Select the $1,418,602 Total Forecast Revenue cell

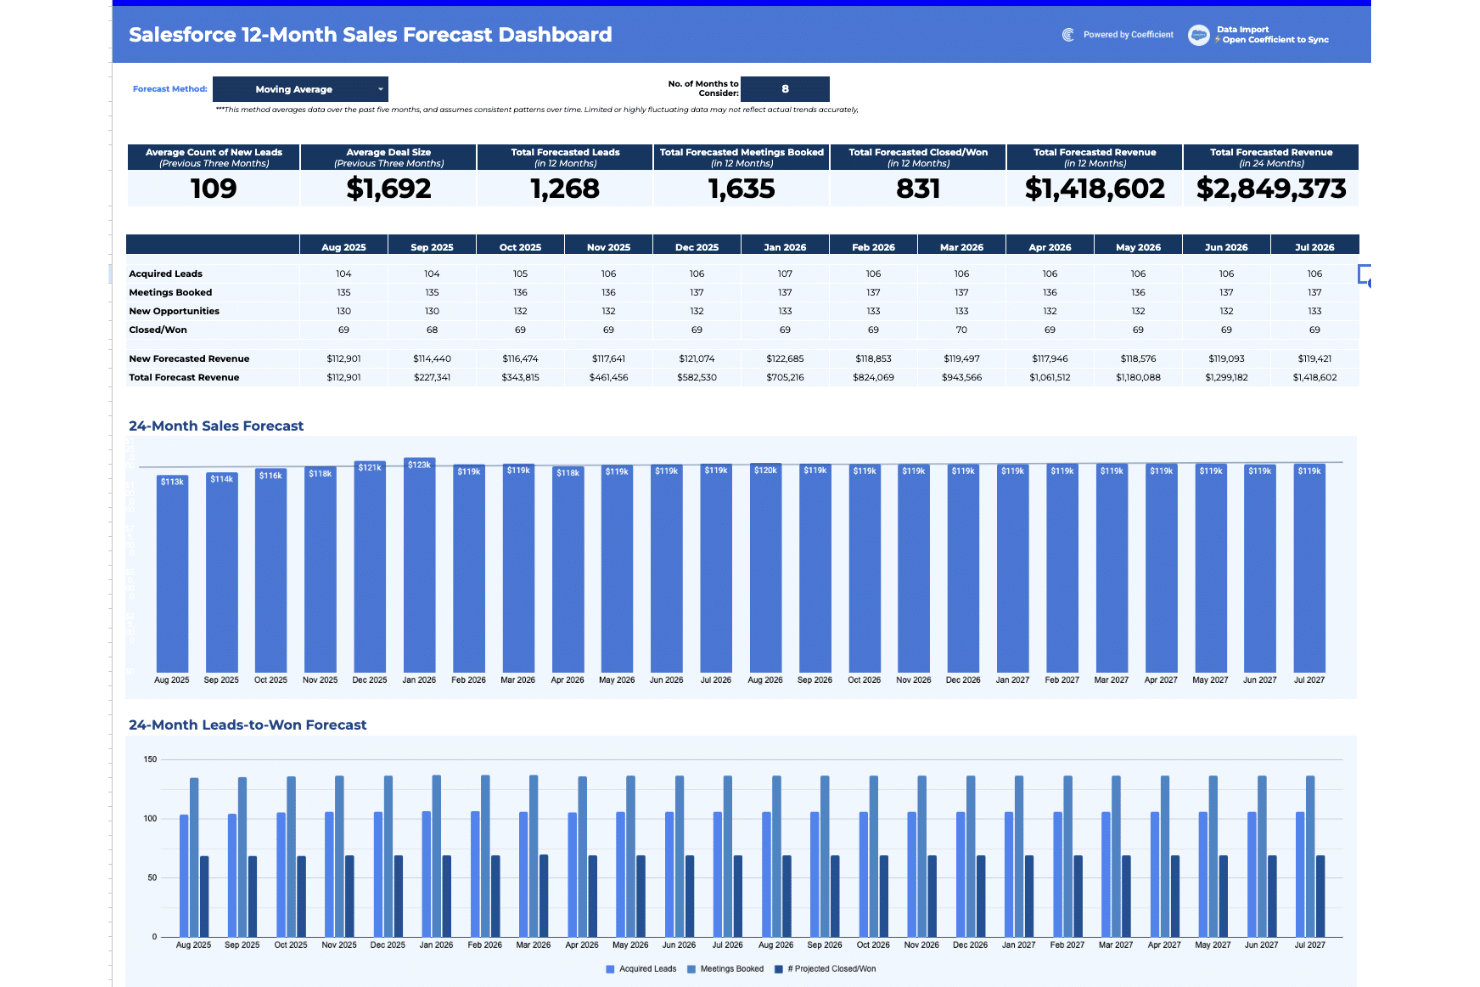[1314, 377]
